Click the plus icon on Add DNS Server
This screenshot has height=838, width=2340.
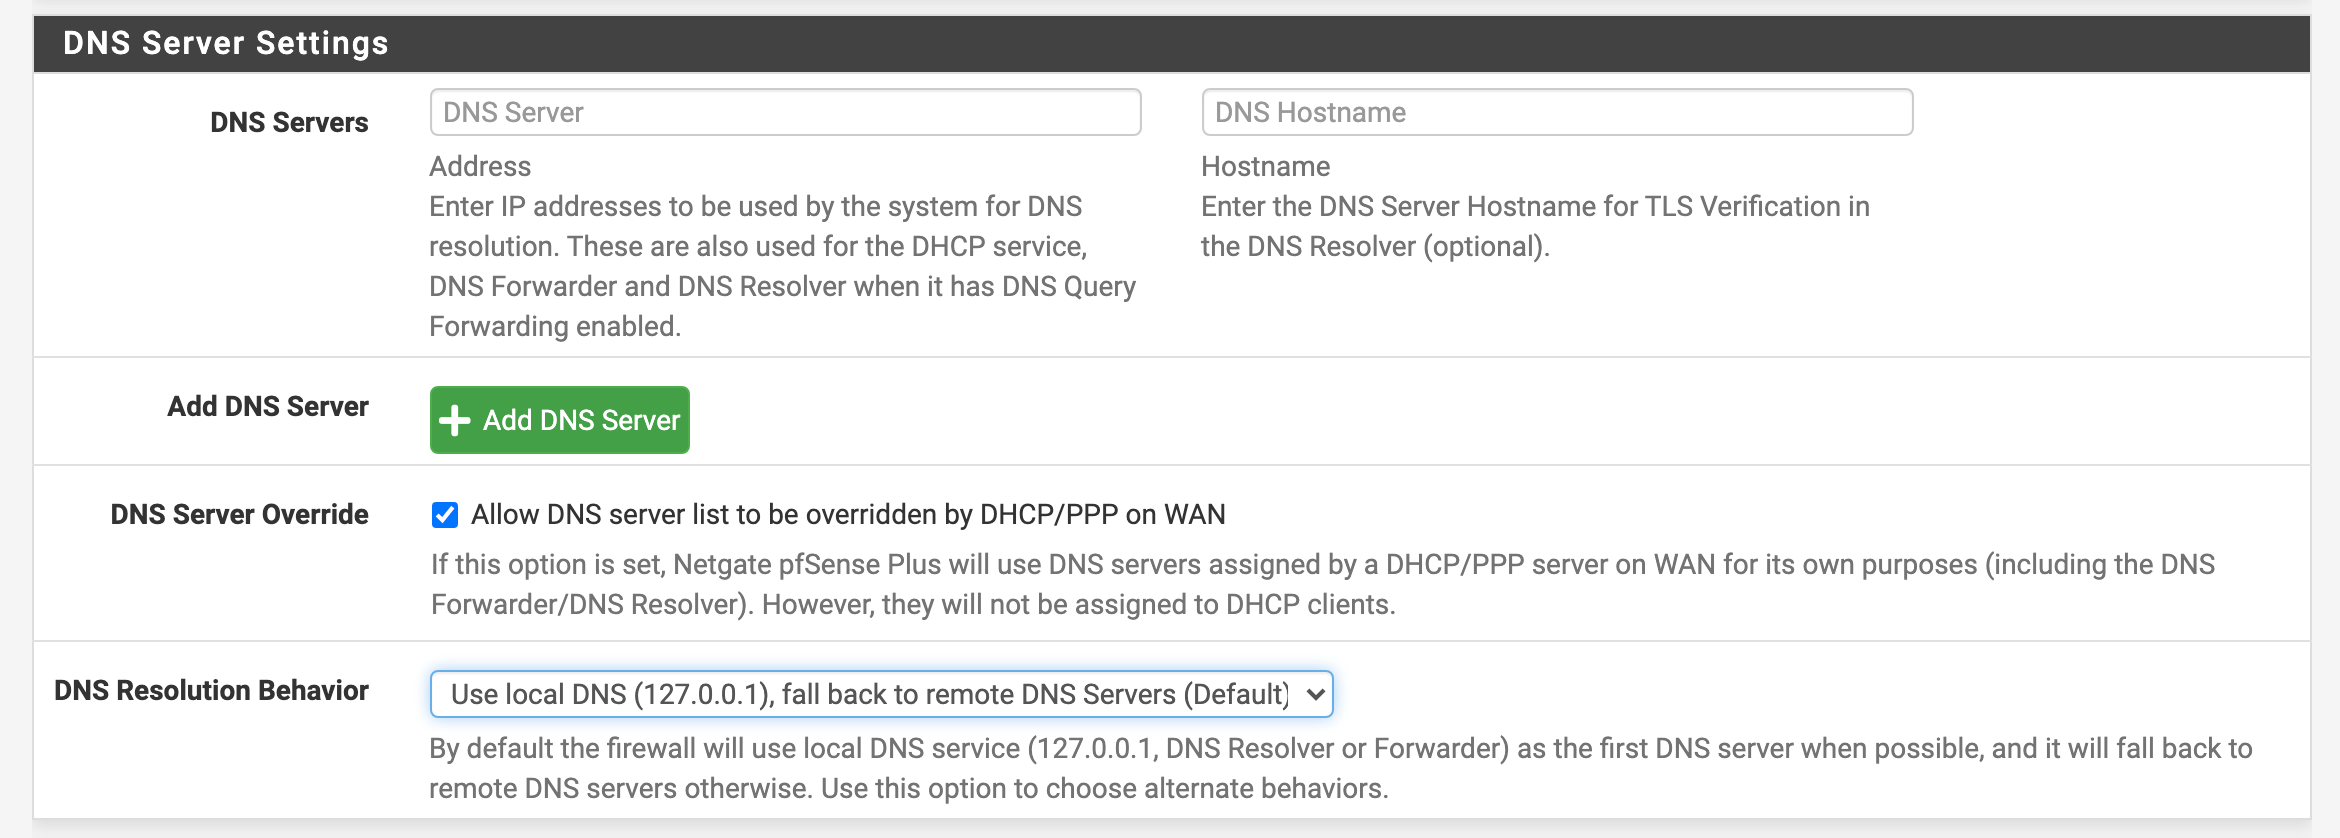[x=455, y=421]
